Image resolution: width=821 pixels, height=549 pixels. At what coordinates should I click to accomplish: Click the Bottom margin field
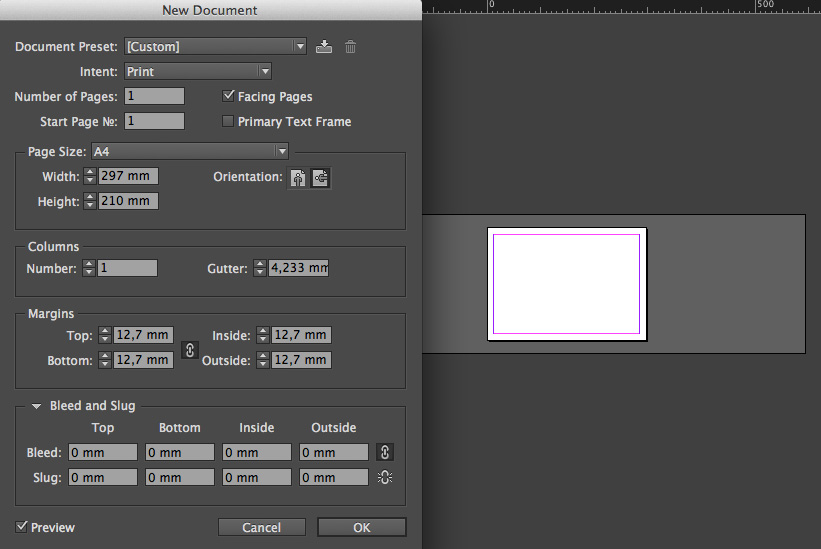tap(143, 360)
